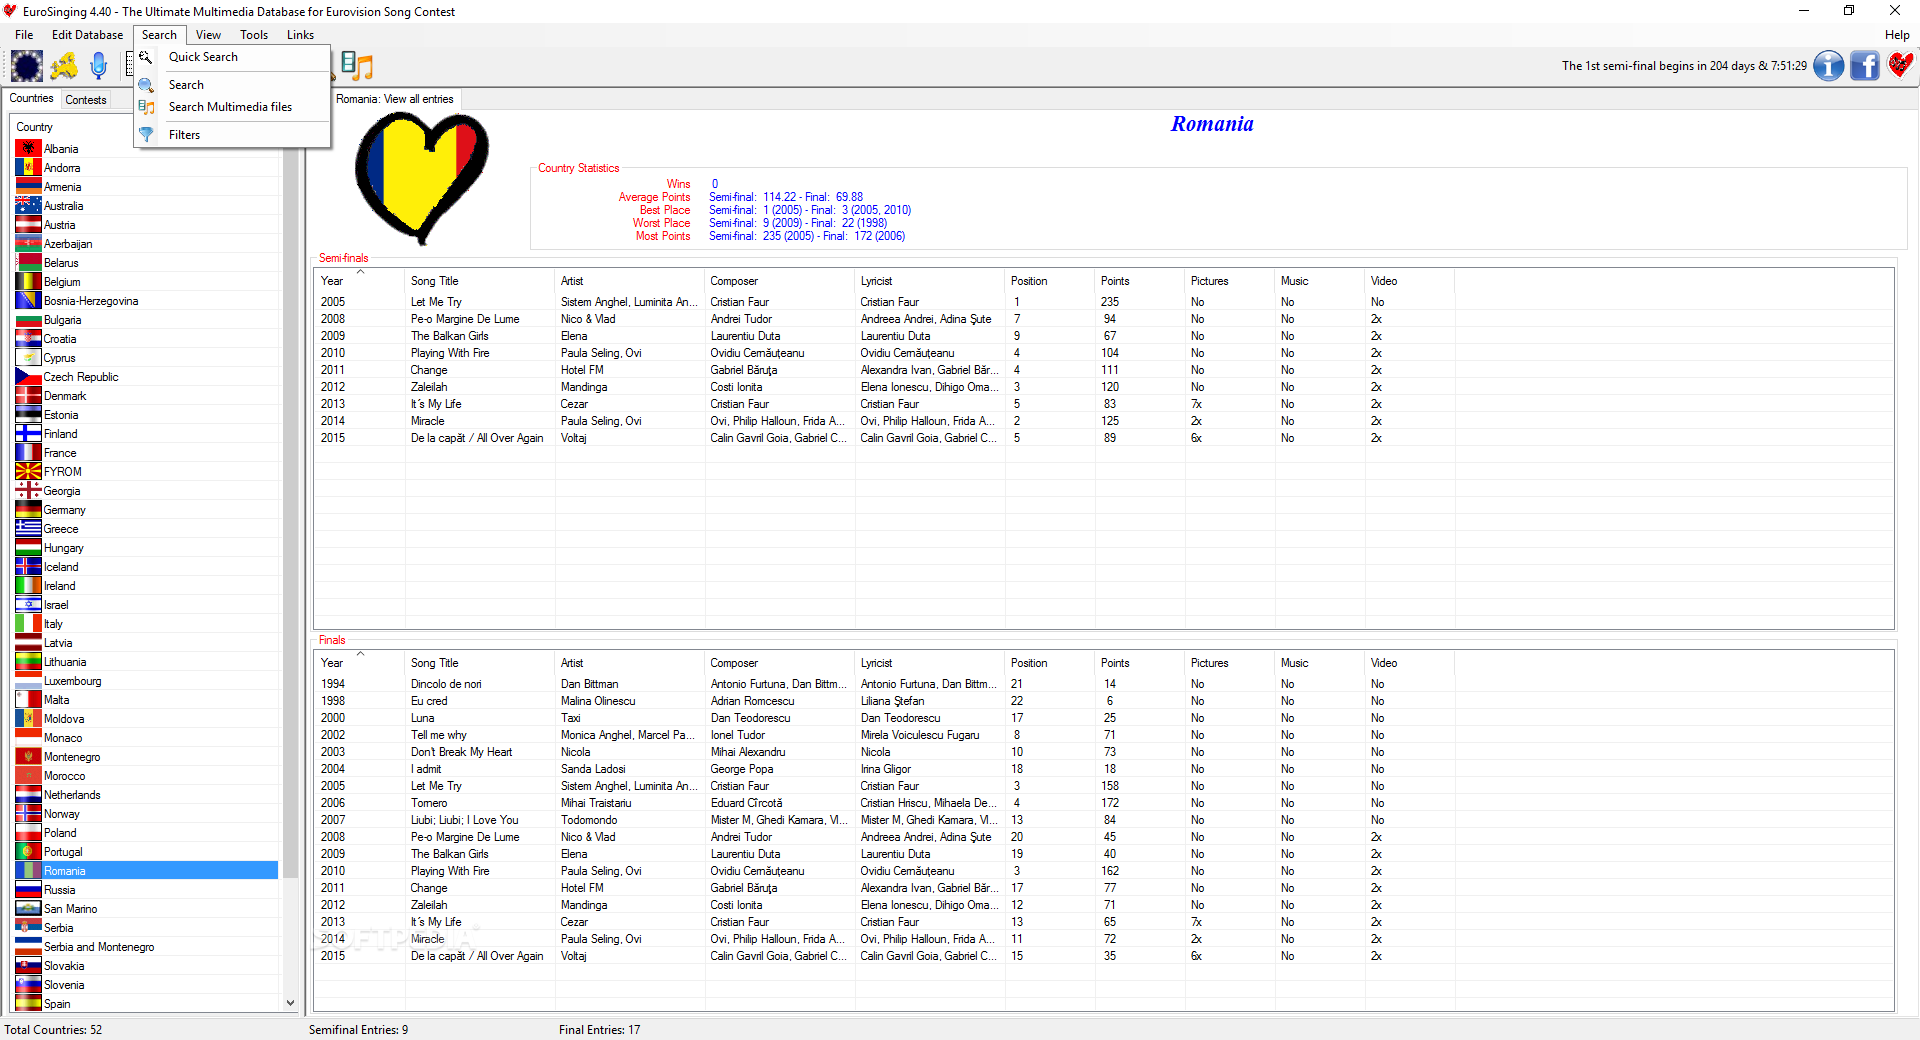Sort semi-finals table by Year column

360,281
